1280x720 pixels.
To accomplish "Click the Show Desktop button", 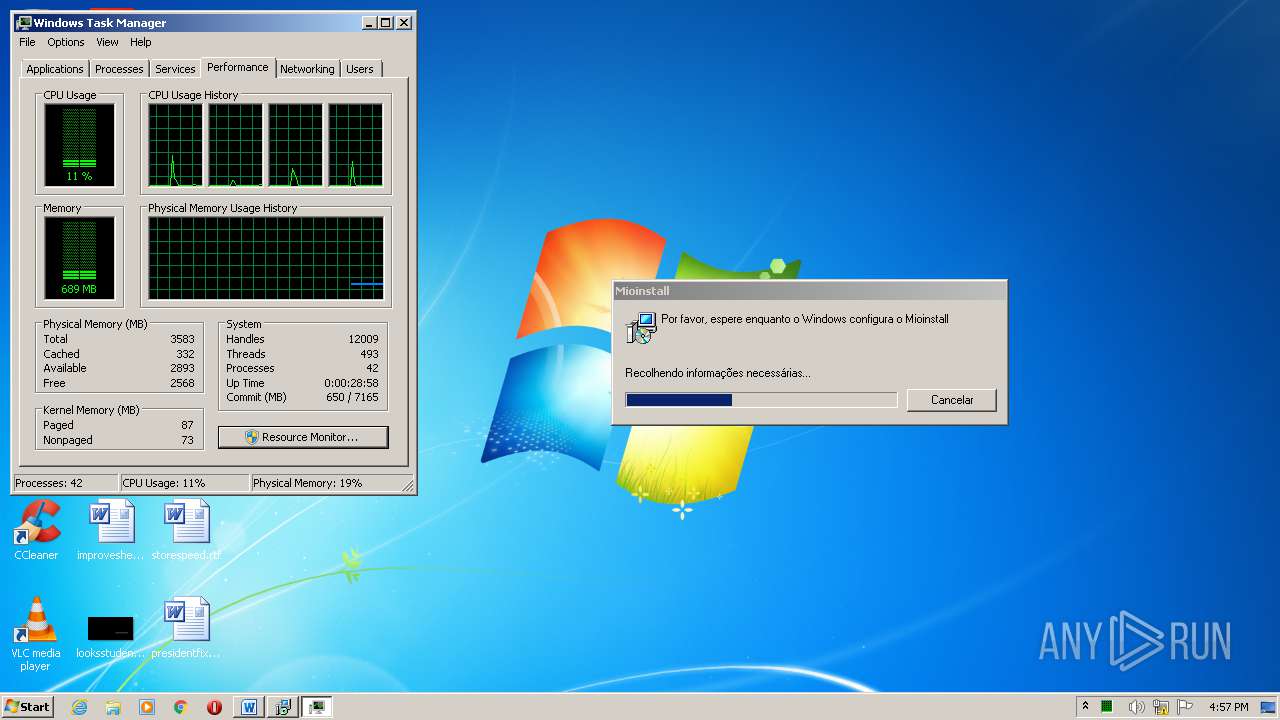I will (x=1269, y=707).
